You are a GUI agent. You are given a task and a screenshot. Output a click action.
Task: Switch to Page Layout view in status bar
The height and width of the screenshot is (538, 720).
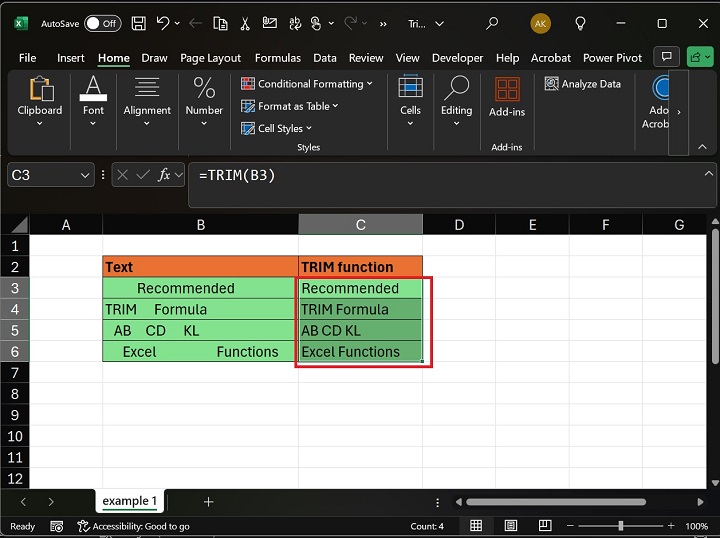pos(511,526)
